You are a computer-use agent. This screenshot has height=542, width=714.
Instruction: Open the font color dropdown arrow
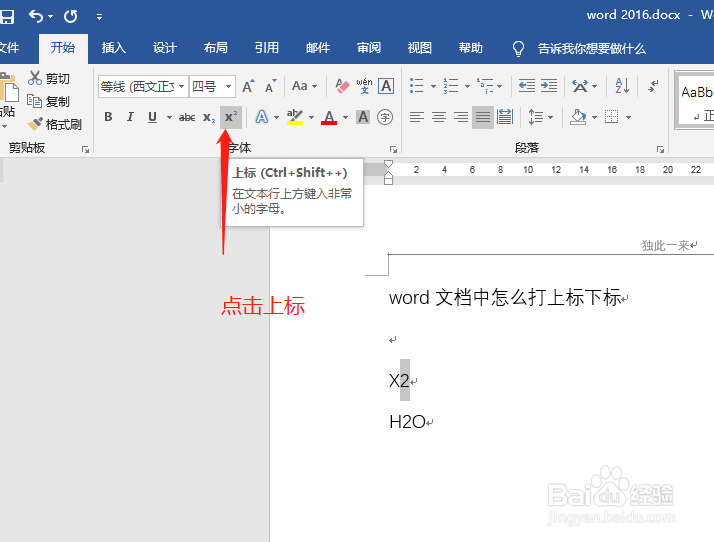pos(346,118)
